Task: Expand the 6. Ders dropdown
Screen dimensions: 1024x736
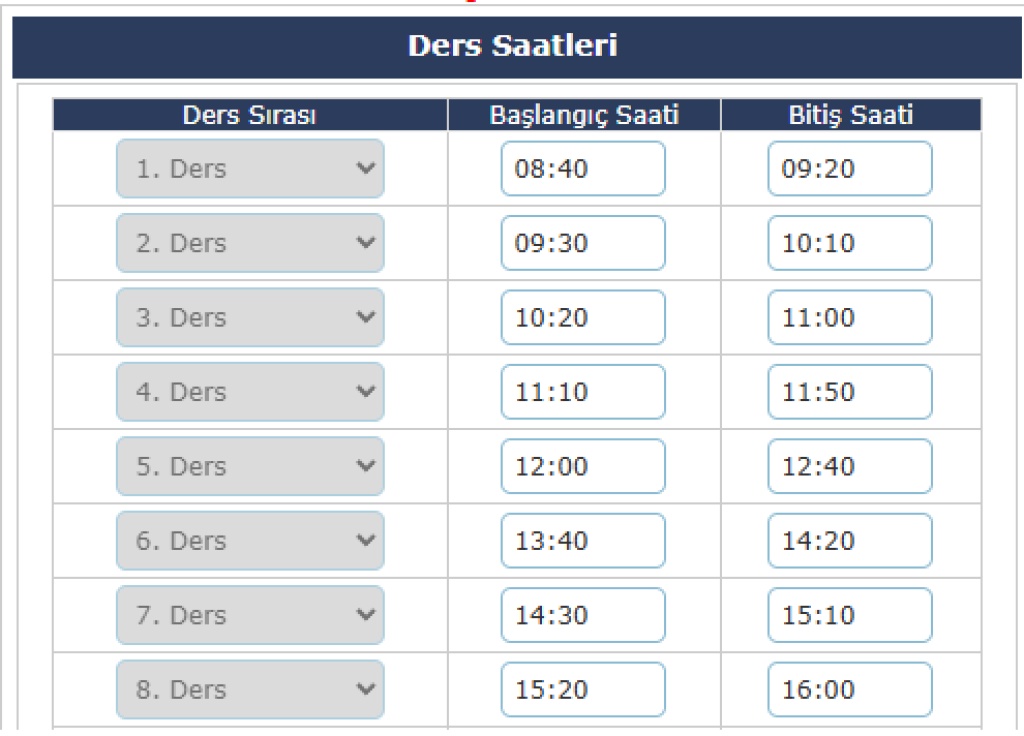Action: click(250, 541)
